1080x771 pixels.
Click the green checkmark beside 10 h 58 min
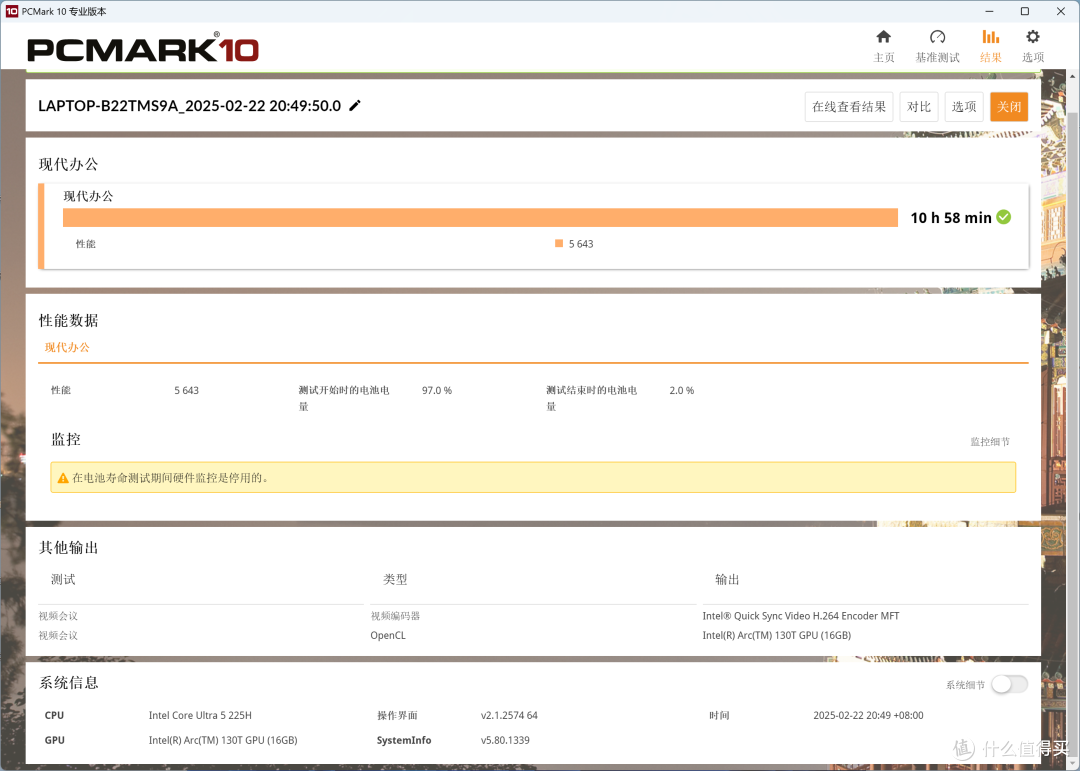pyautogui.click(x=1004, y=217)
